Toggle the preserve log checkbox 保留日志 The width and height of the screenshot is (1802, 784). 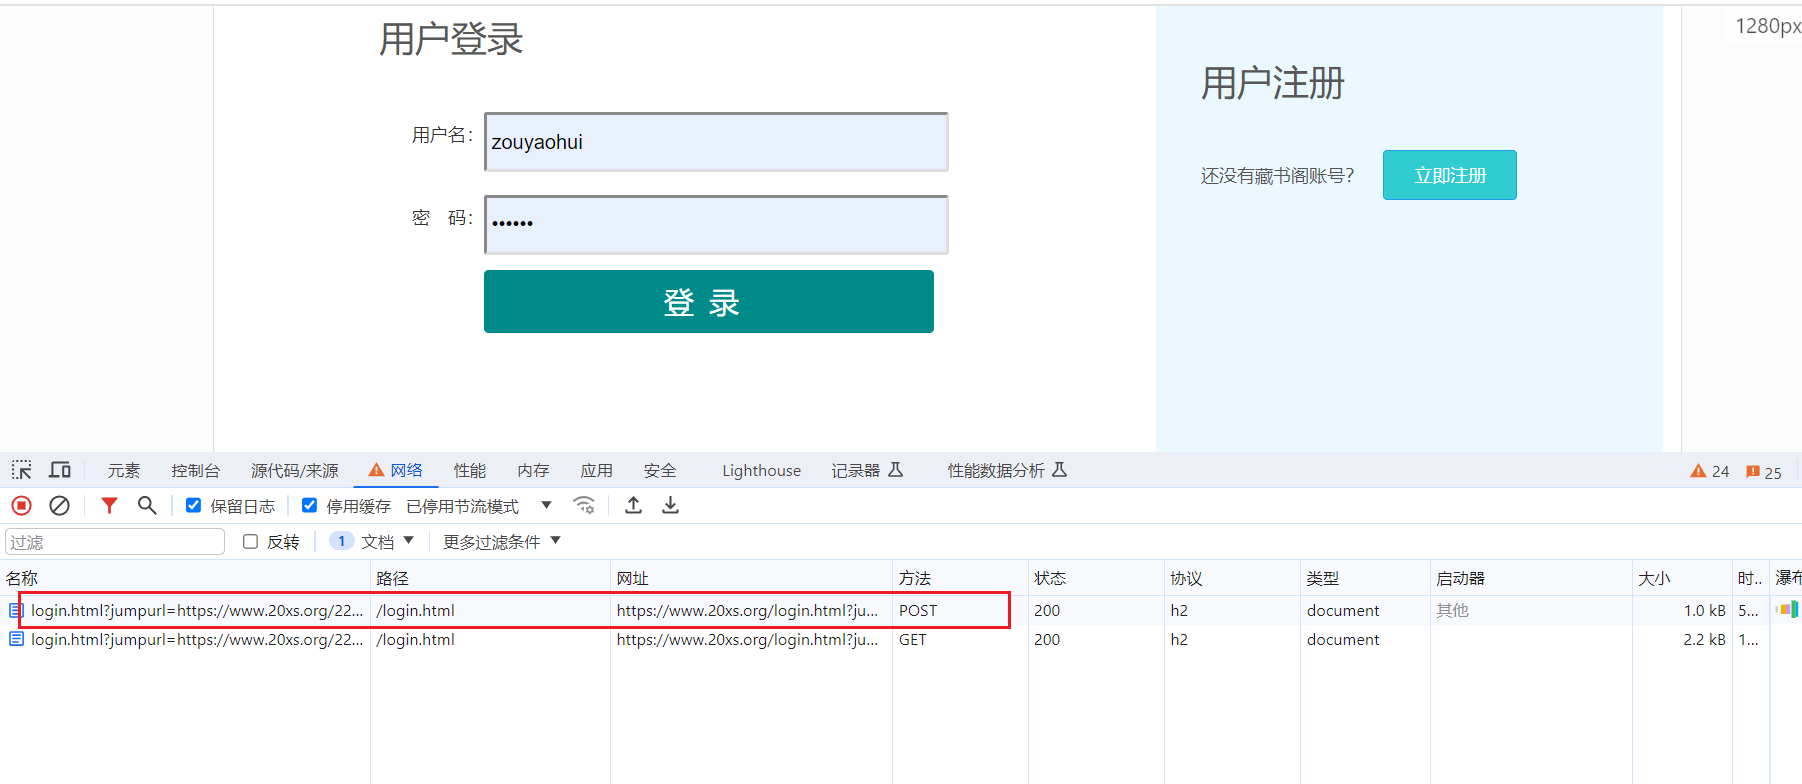pyautogui.click(x=194, y=506)
